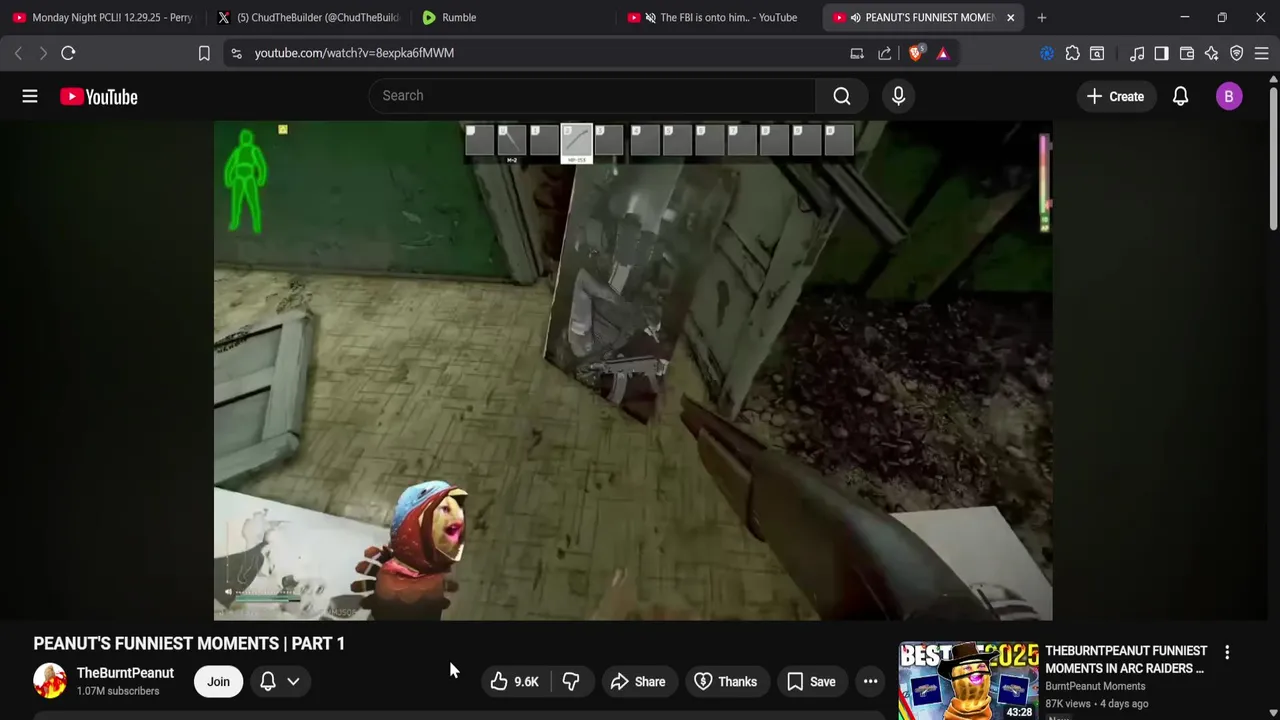Toggle the browser sidebar panel
The width and height of the screenshot is (1280, 720).
coord(1161,53)
